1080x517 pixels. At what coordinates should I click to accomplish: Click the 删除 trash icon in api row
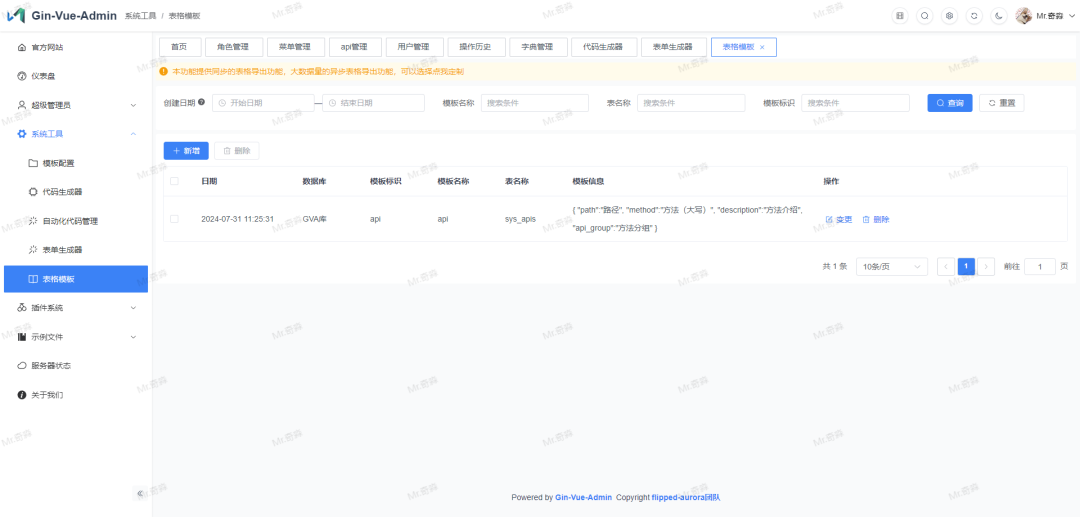click(x=866, y=219)
